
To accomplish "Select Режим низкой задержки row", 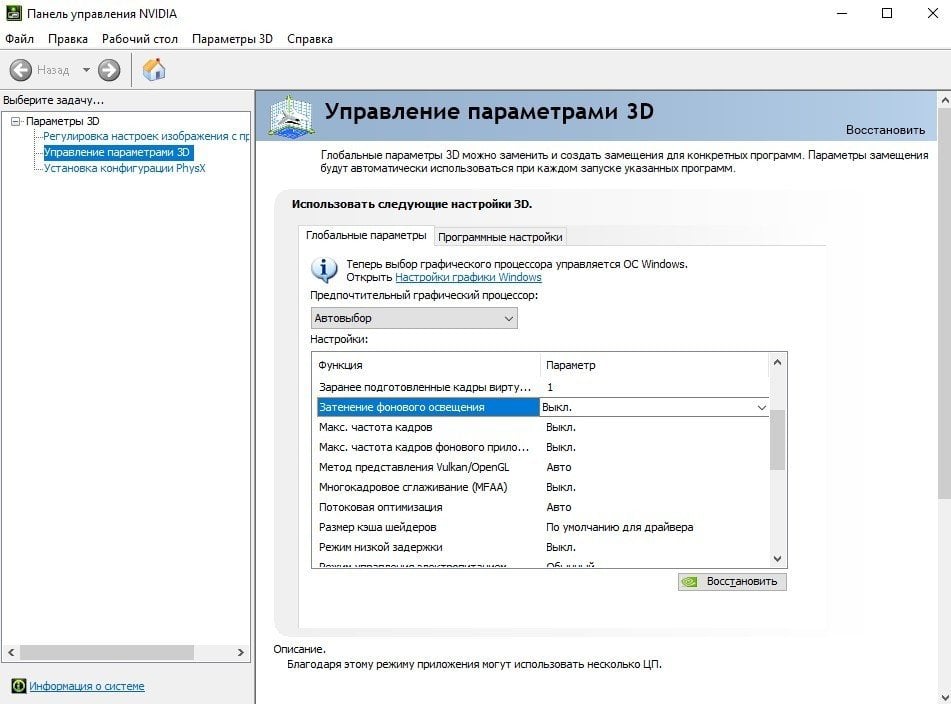I will click(x=543, y=547).
